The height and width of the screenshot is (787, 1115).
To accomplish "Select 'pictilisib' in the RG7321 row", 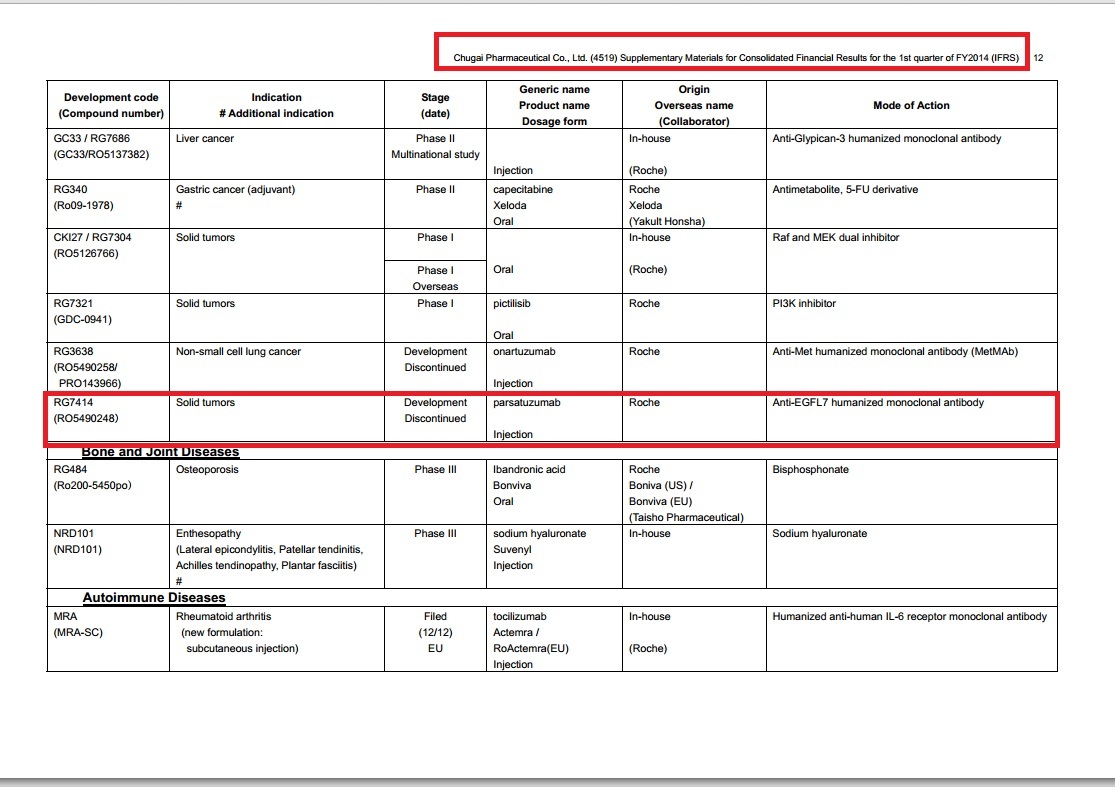I will pyautogui.click(x=514, y=304).
